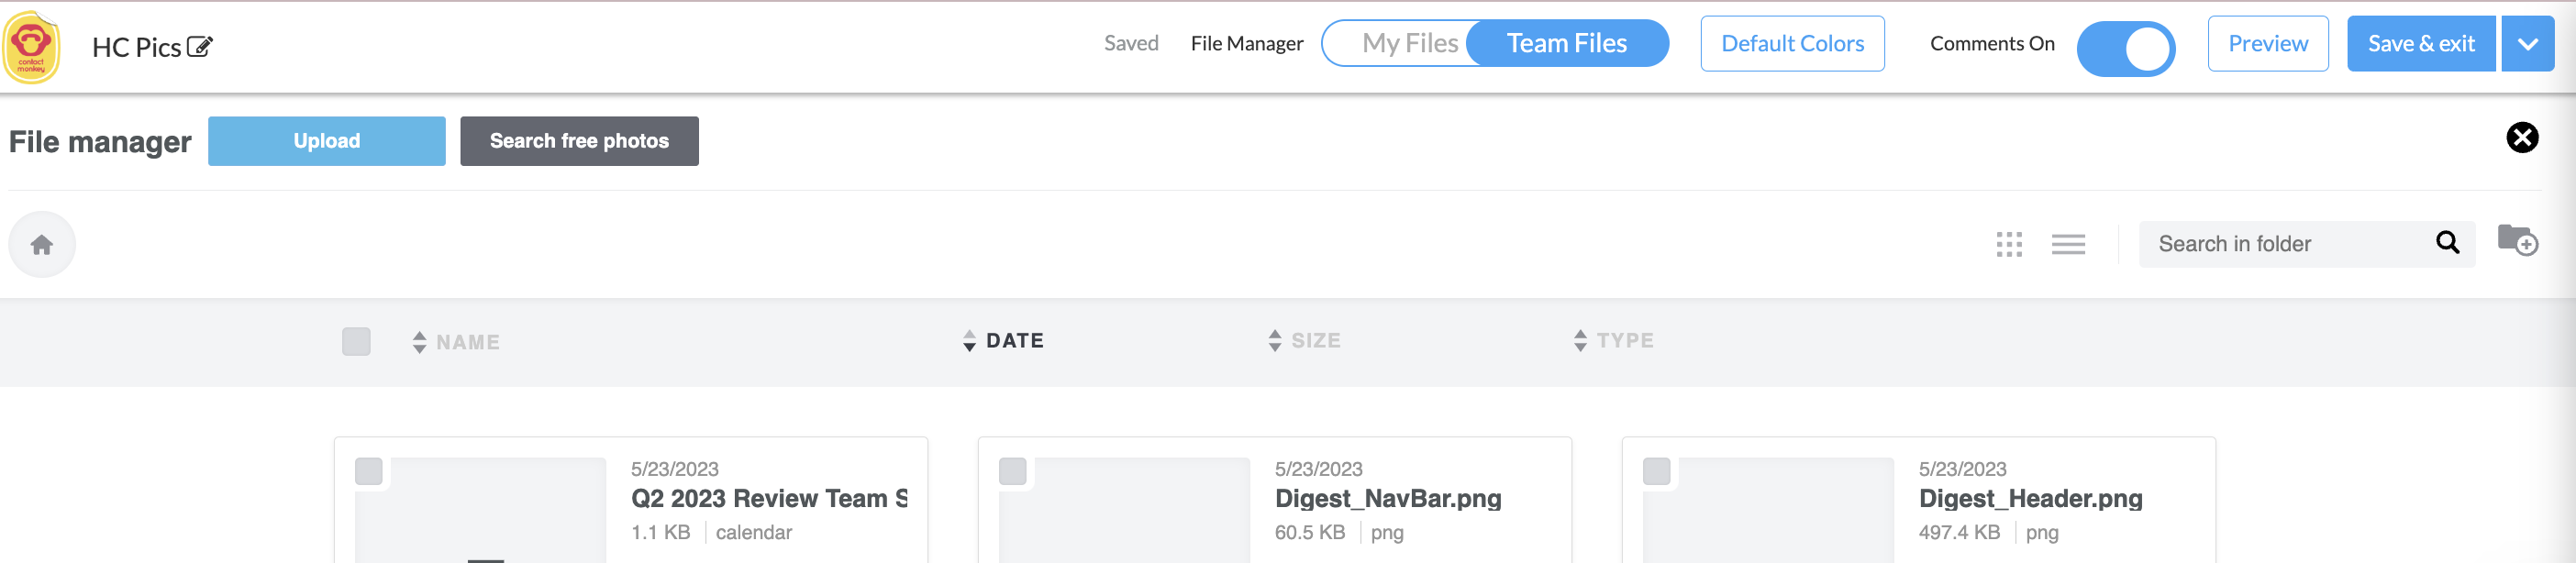The width and height of the screenshot is (2576, 563).
Task: Switch to grid view icon
Action: pos(2009,244)
